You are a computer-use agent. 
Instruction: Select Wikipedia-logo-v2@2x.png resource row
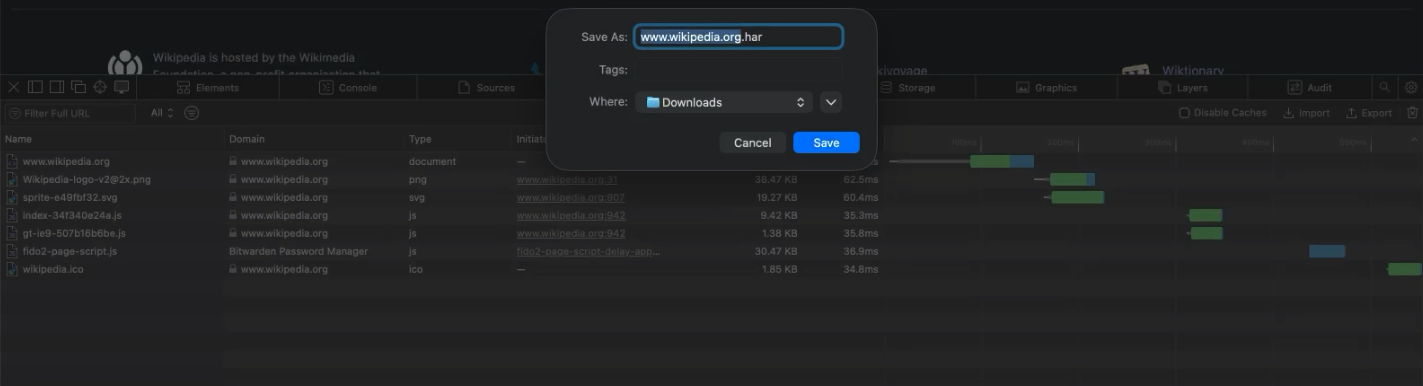711,179
